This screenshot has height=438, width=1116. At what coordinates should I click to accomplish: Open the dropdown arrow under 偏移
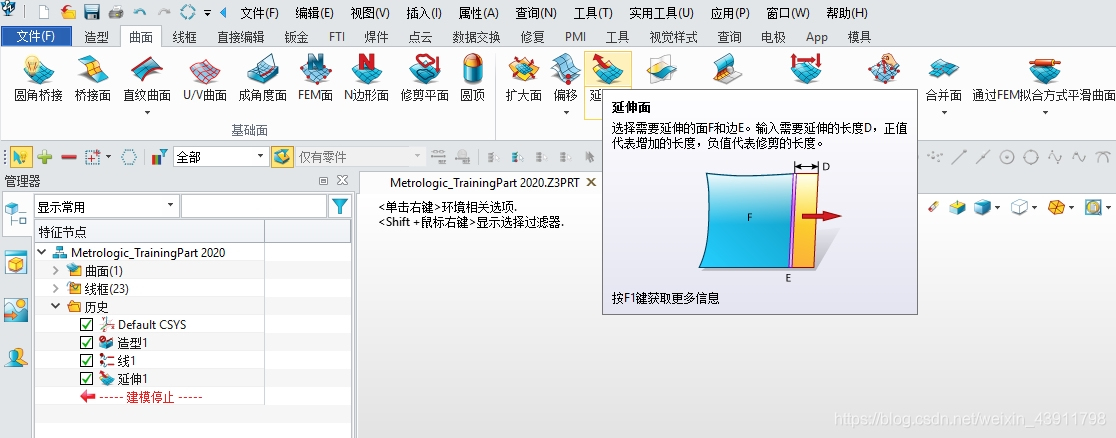[566, 113]
